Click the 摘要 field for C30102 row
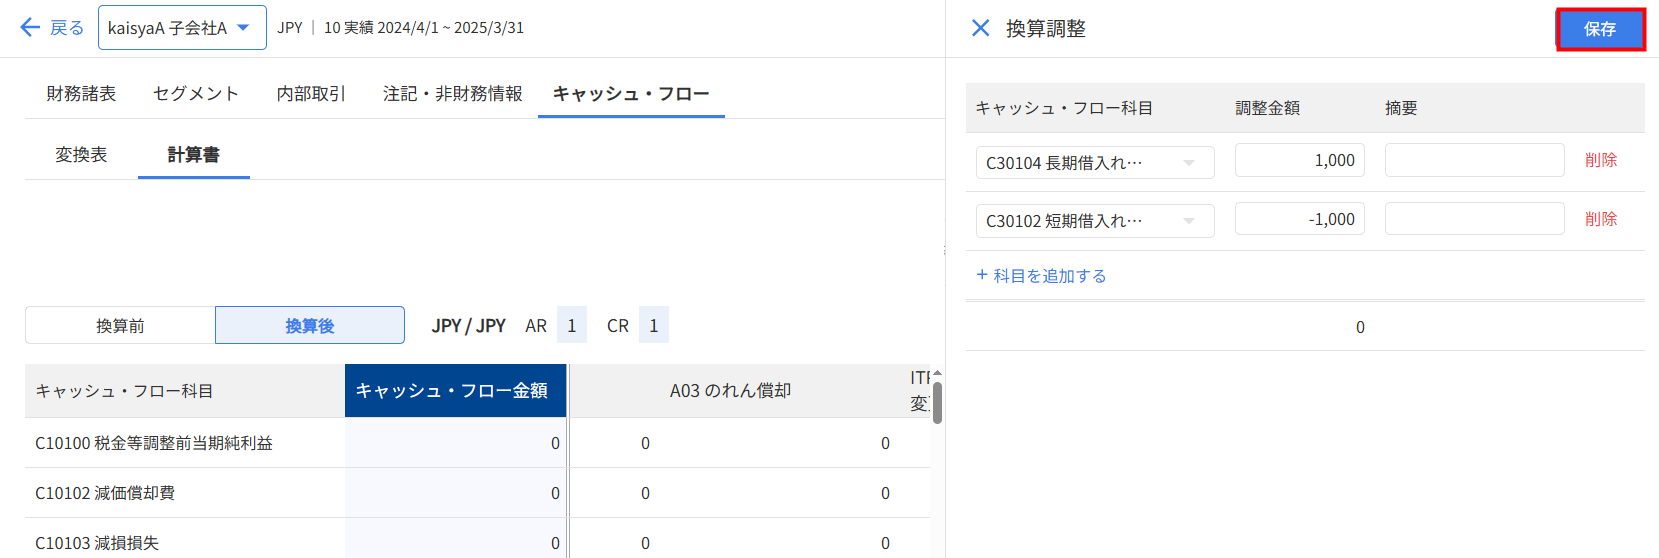 point(1474,219)
